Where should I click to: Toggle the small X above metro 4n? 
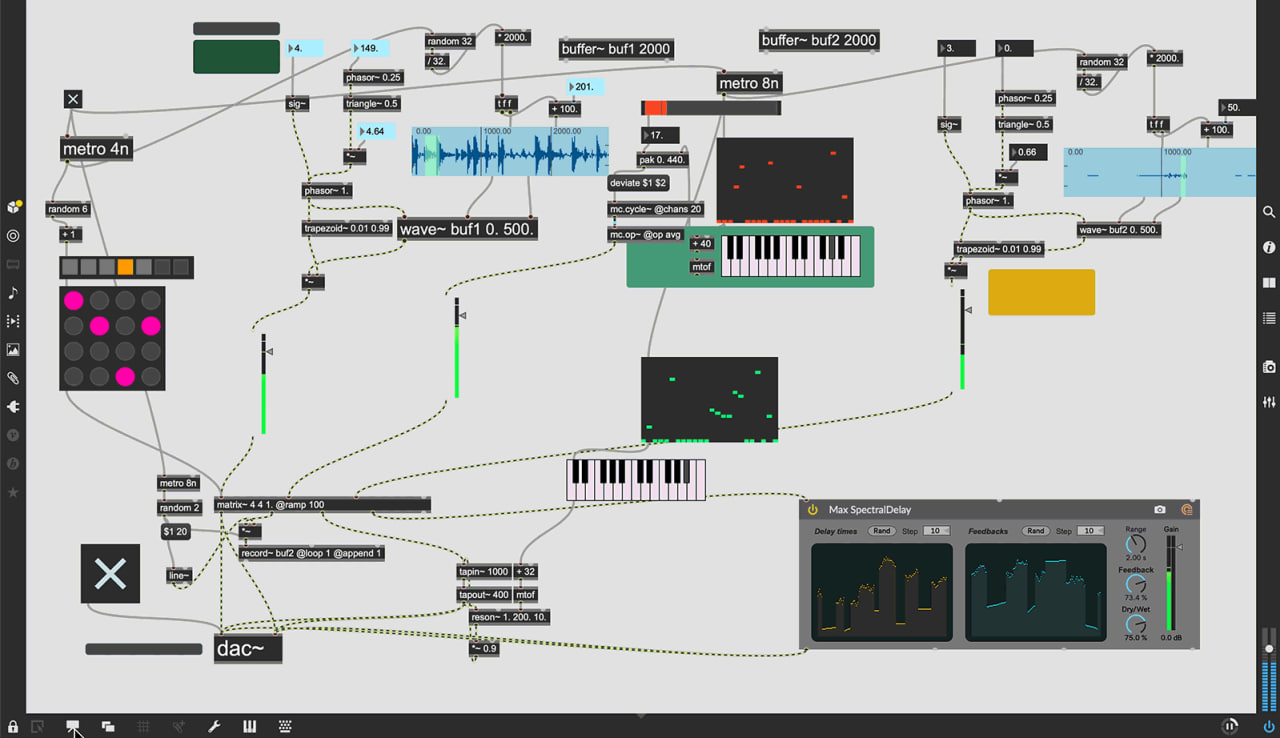[x=73, y=98]
